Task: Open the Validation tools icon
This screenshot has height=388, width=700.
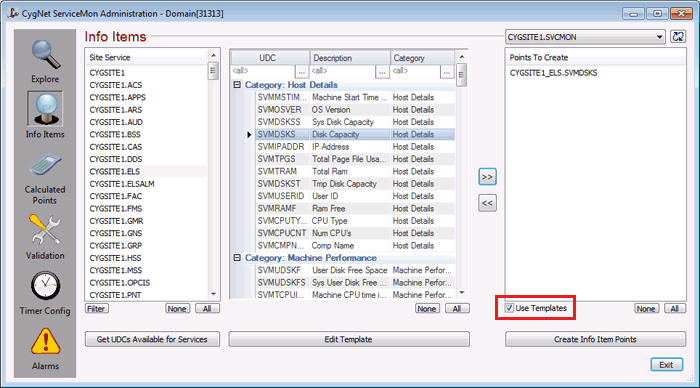Action: pyautogui.click(x=45, y=229)
